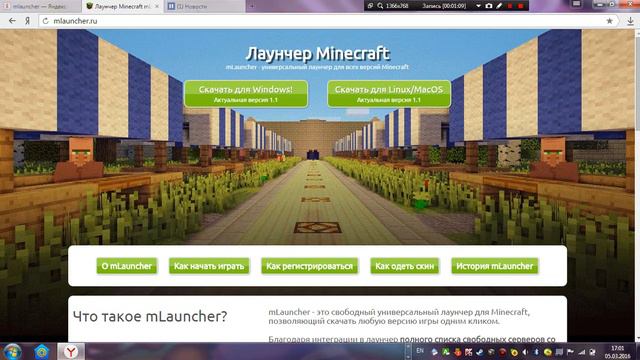Switch to the Новости tab
Viewport: 640px width, 360px height.
[204, 6]
